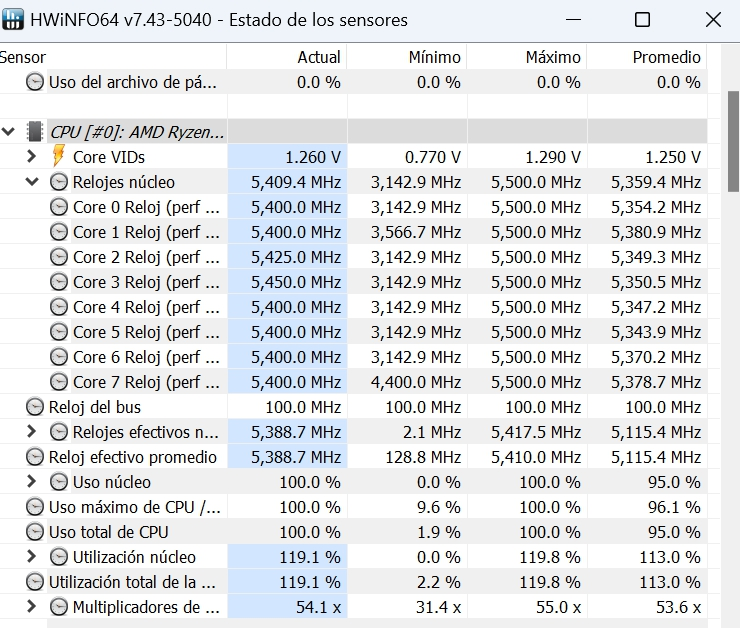Image resolution: width=740 pixels, height=628 pixels.
Task: Select Core 7 Reloj (perf ... label
Action: point(146,382)
